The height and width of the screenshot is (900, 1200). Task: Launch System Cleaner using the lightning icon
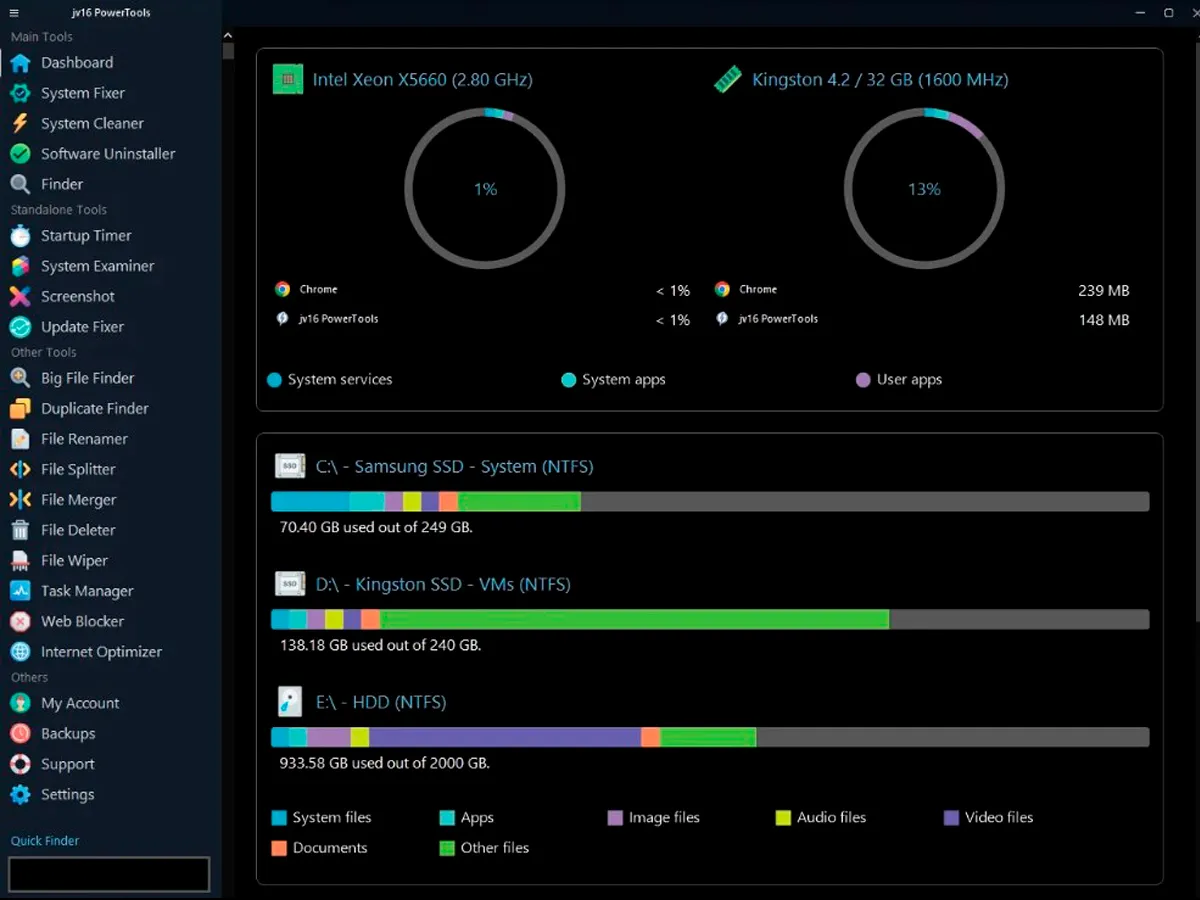(20, 123)
